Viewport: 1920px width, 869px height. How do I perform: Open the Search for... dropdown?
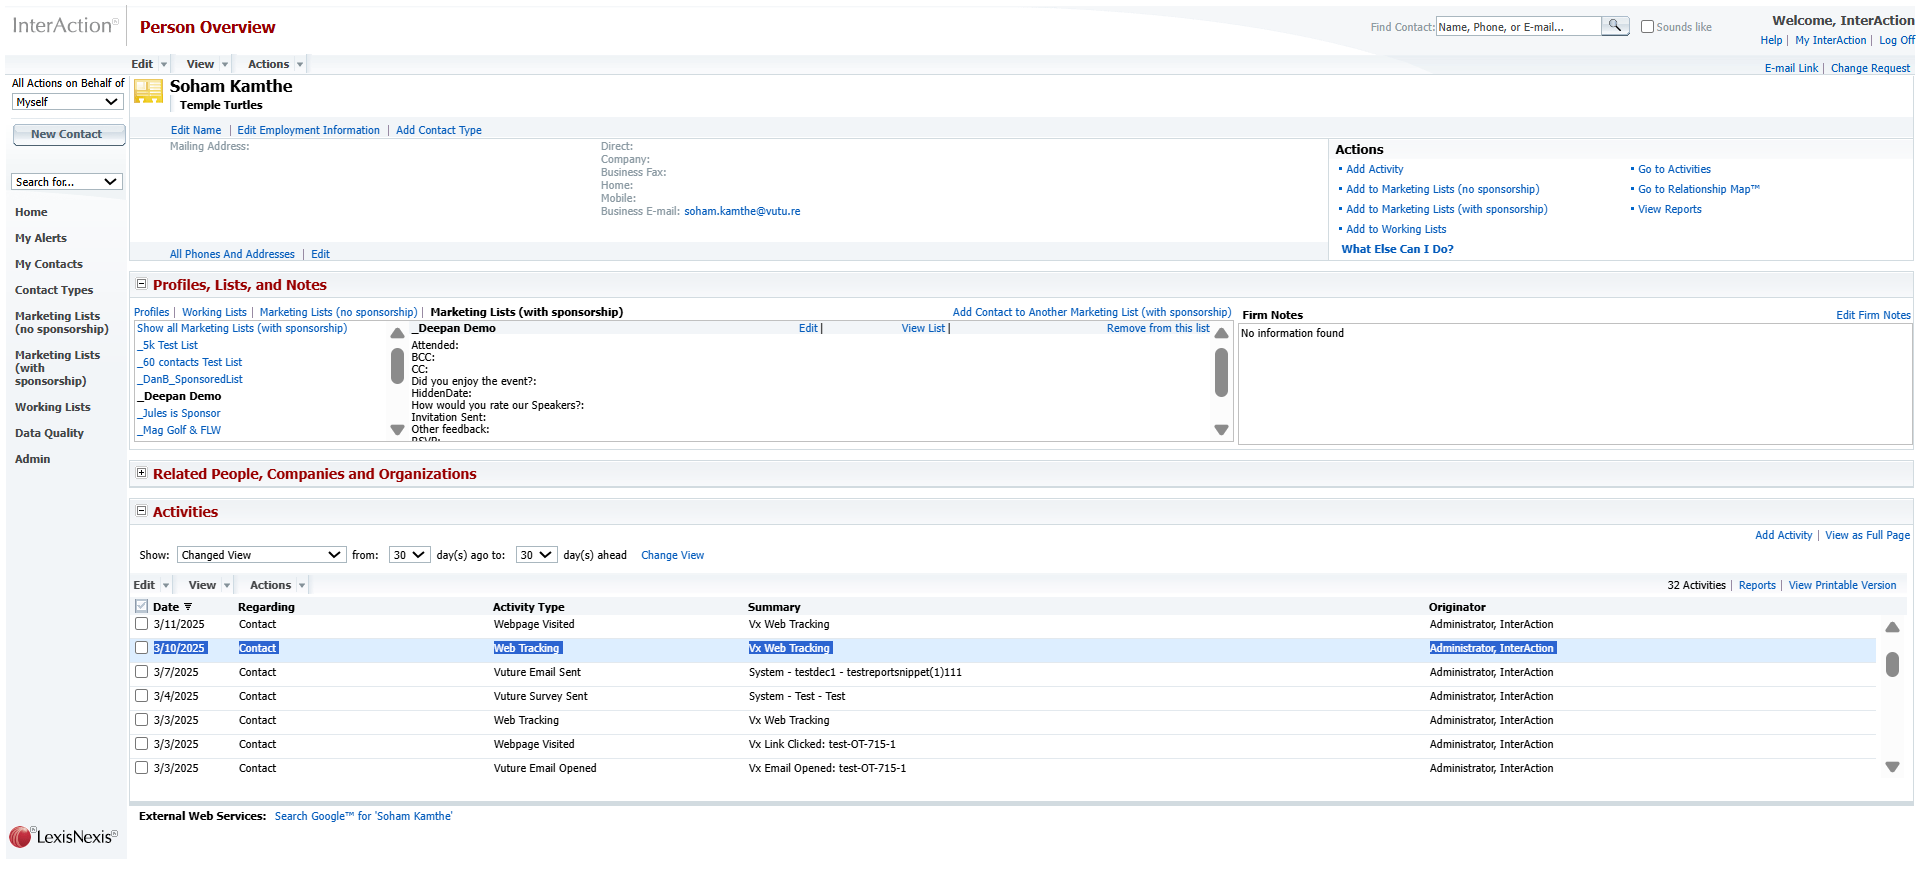coord(67,182)
